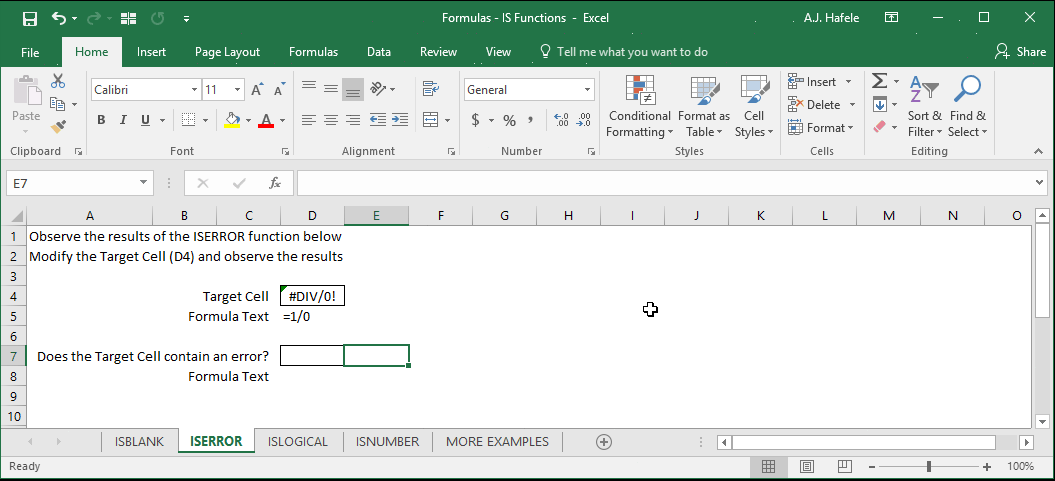Cut the selection with the scissors icon
Image resolution: width=1055 pixels, height=481 pixels.
(x=59, y=81)
